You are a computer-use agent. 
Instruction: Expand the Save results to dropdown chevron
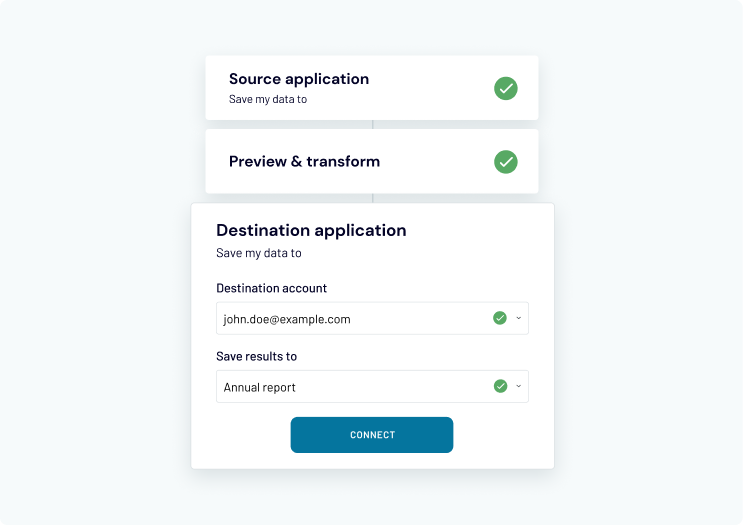[519, 386]
